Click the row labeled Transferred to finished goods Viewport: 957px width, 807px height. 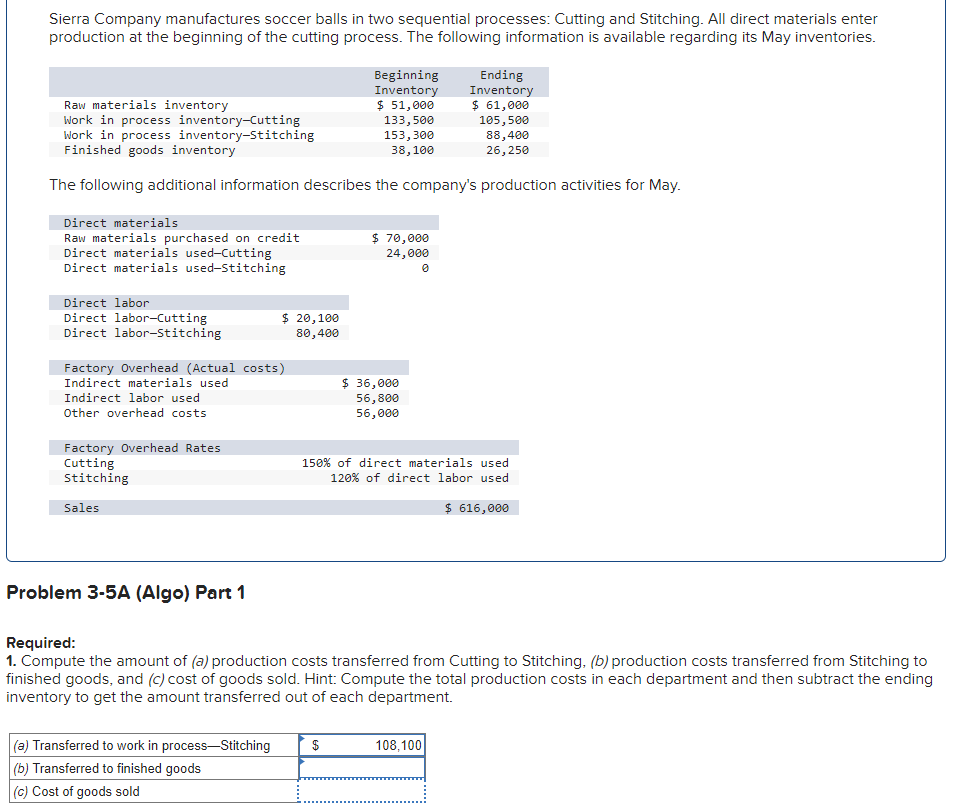(x=130, y=766)
